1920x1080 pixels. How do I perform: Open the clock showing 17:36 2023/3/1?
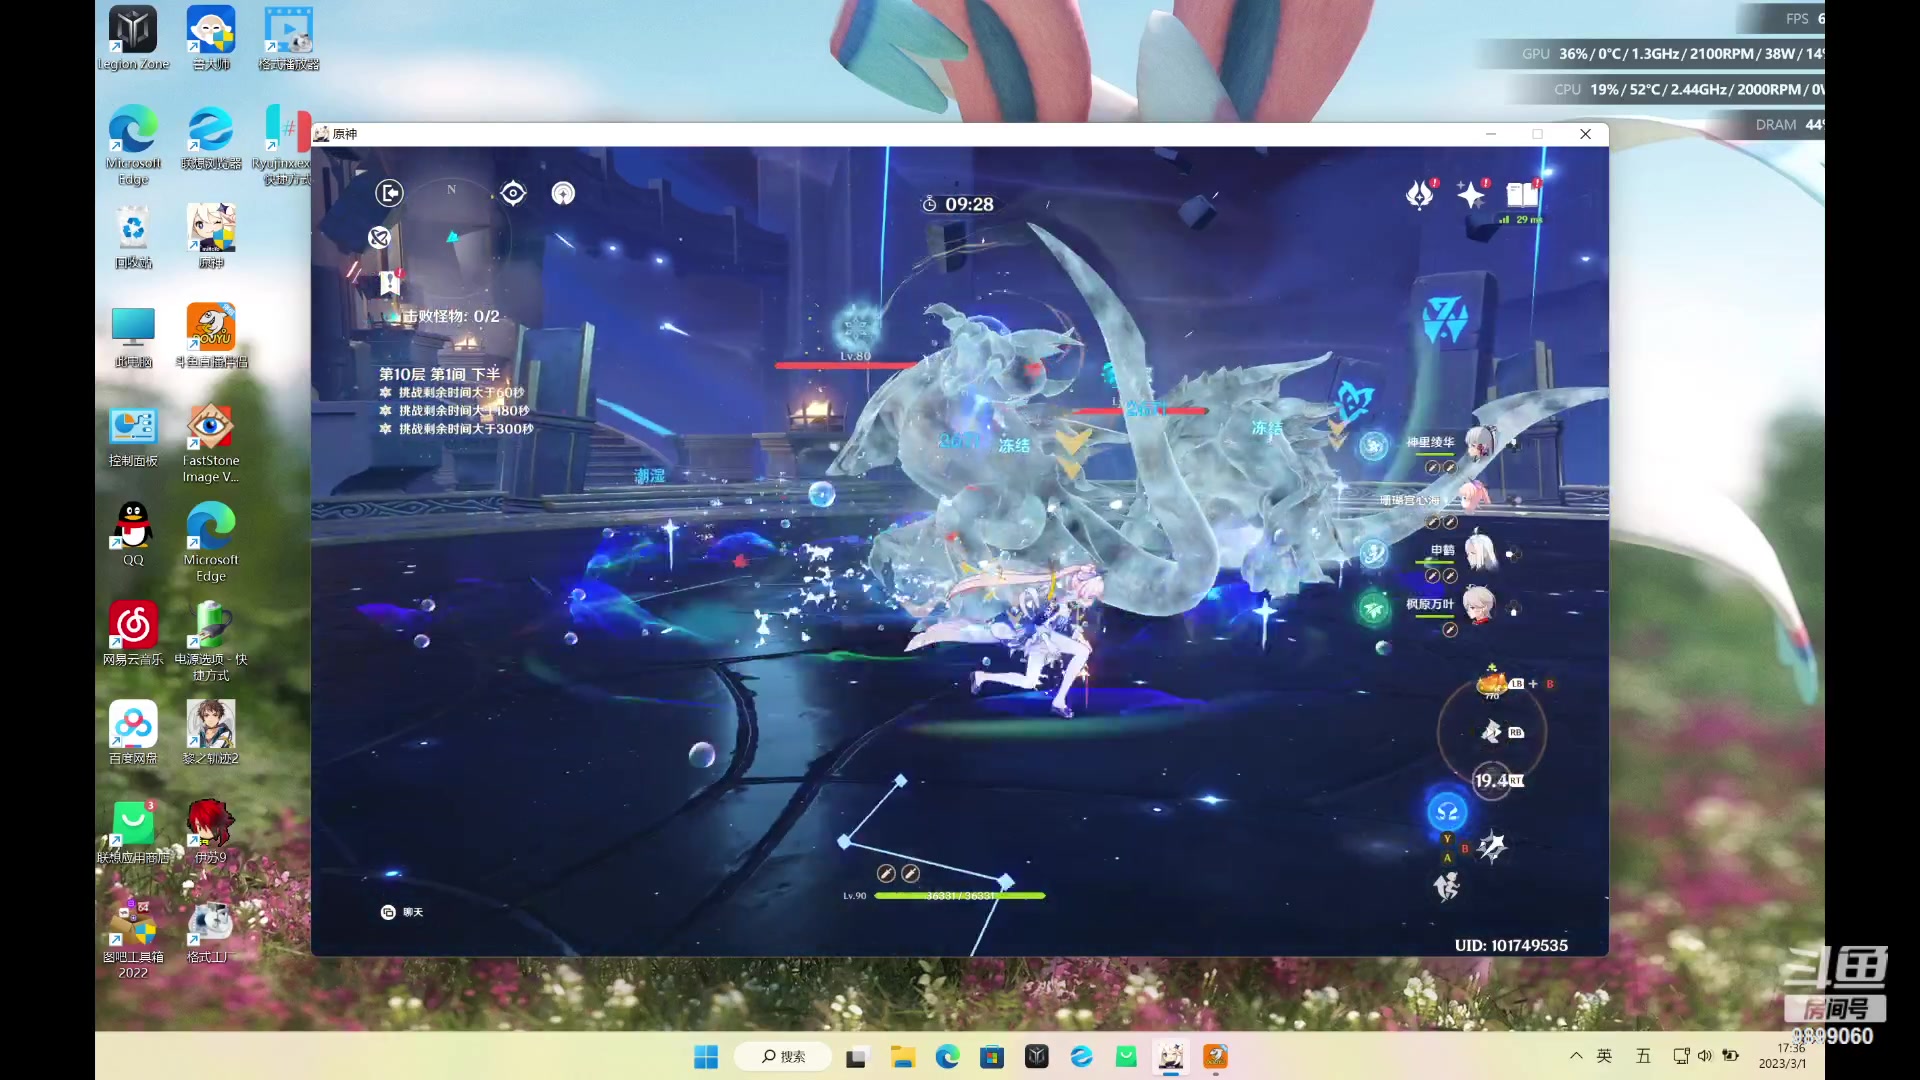1785,1056
